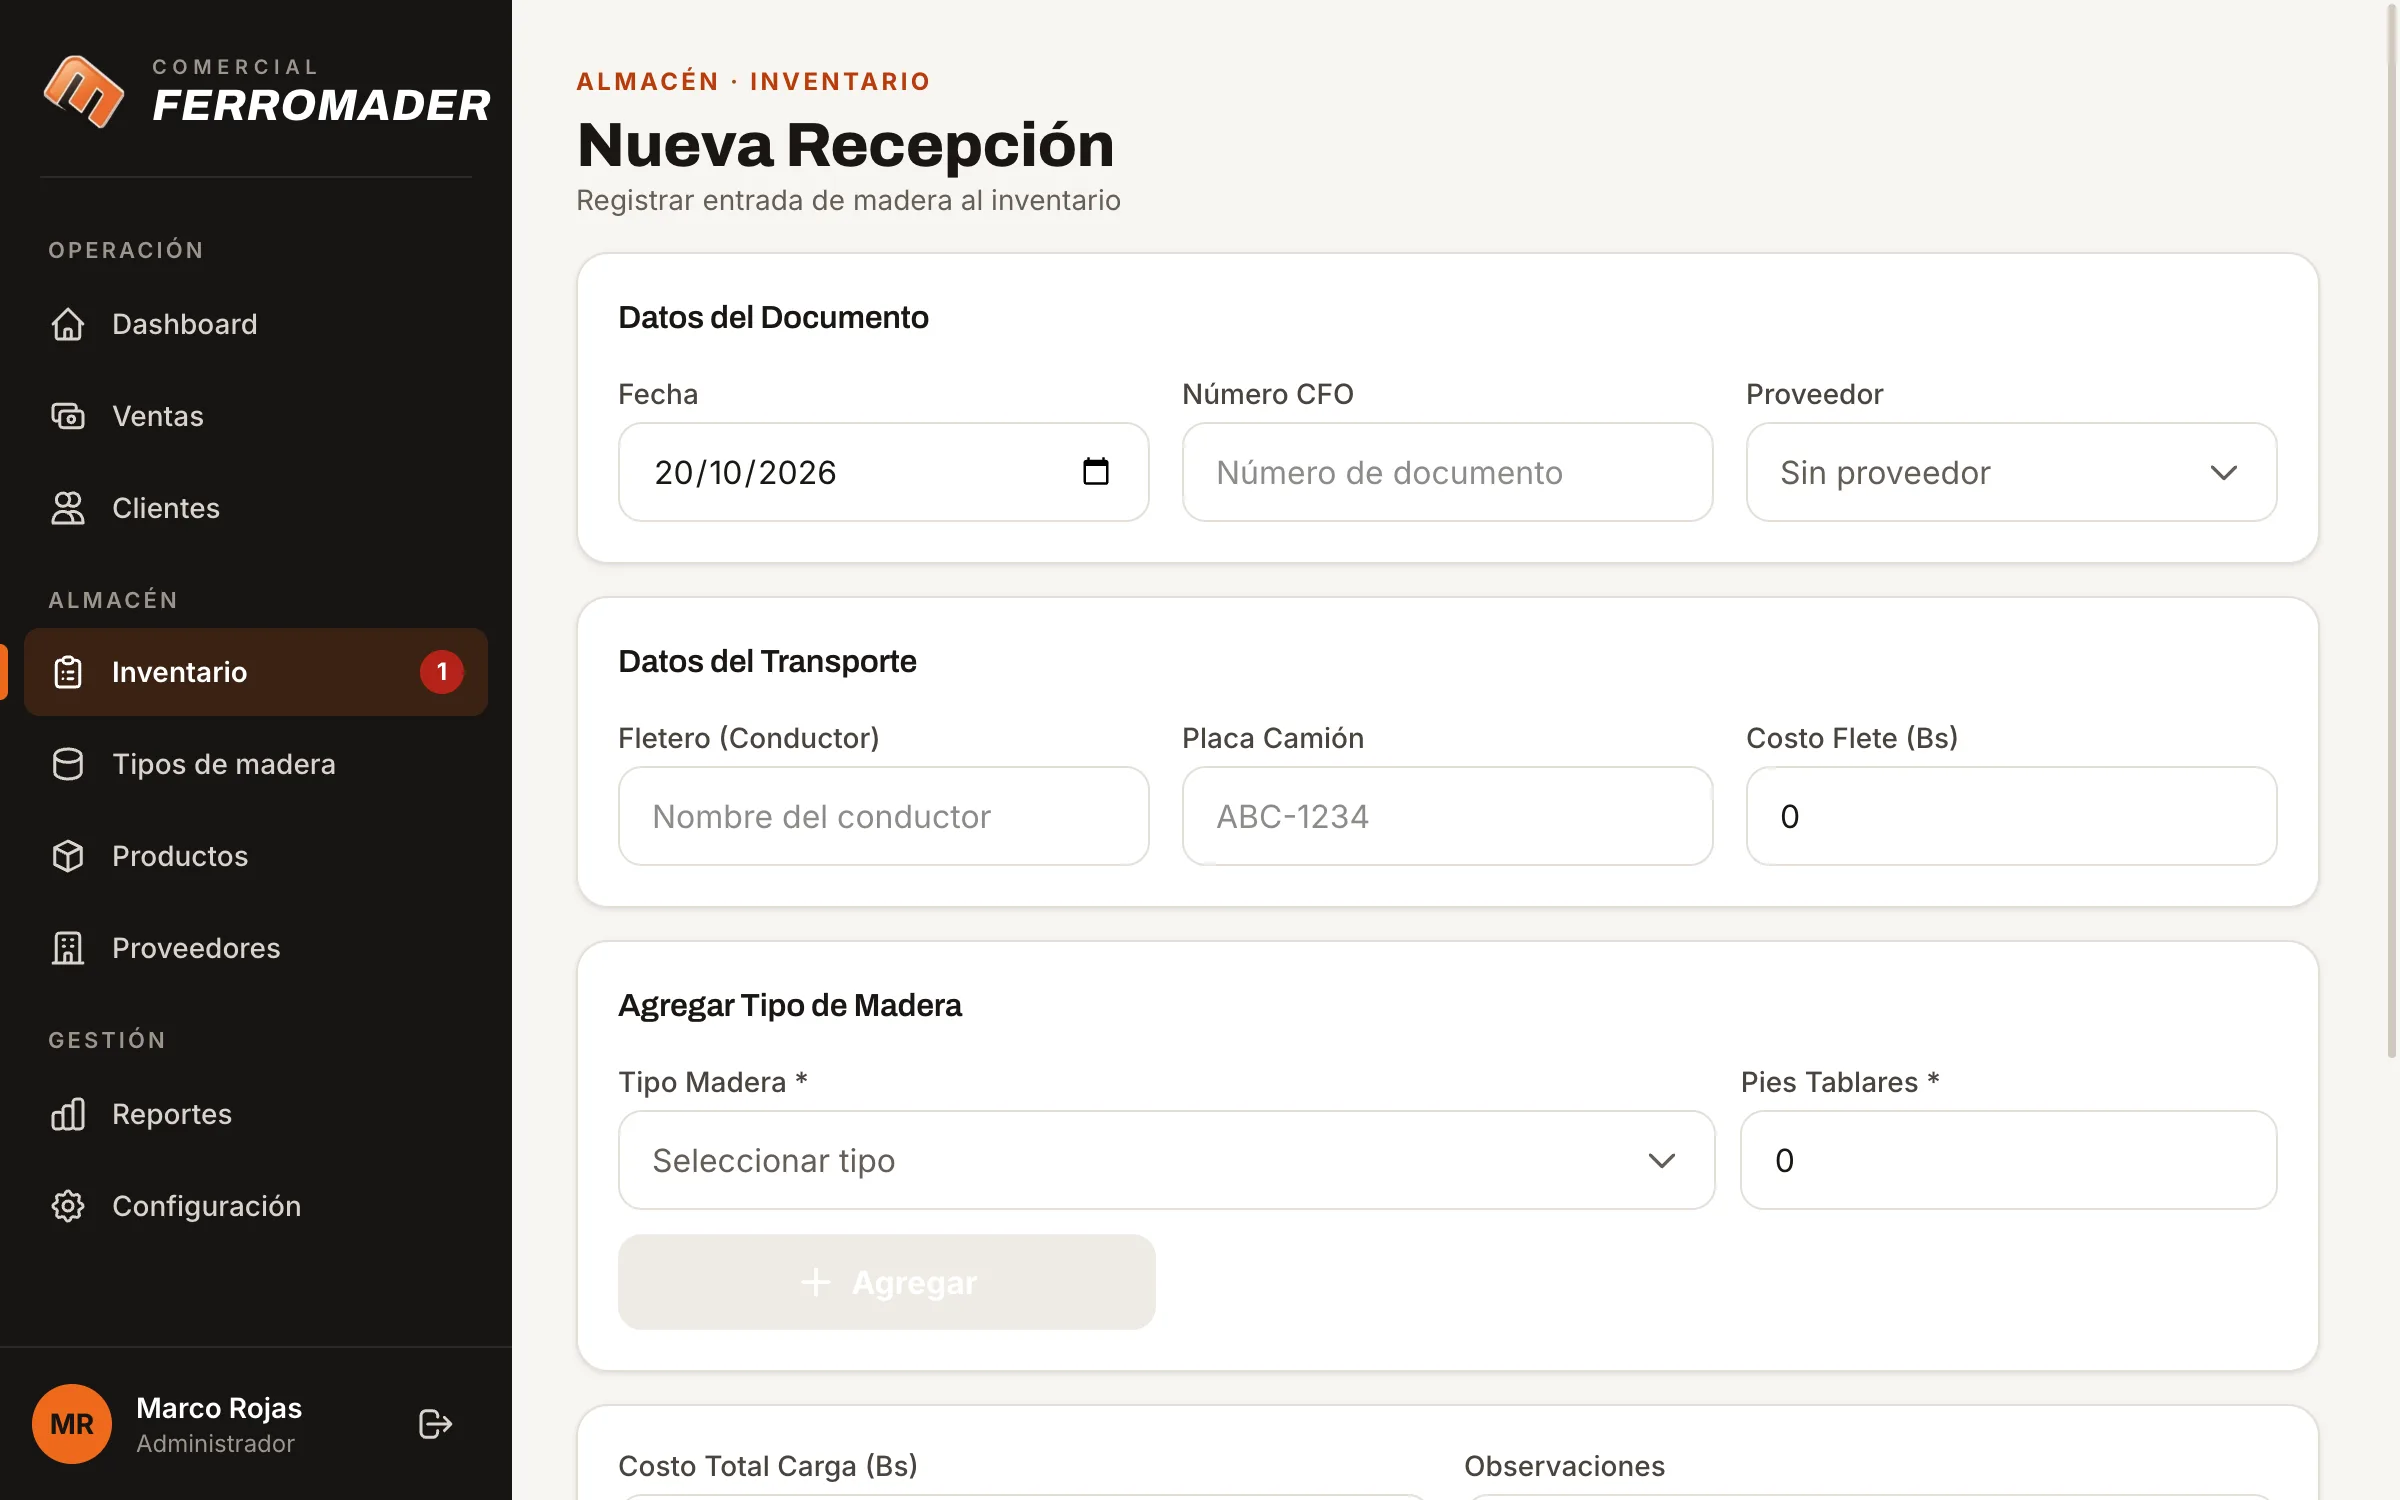Click the Marco Rojas user name
The image size is (2400, 1500).
click(219, 1408)
